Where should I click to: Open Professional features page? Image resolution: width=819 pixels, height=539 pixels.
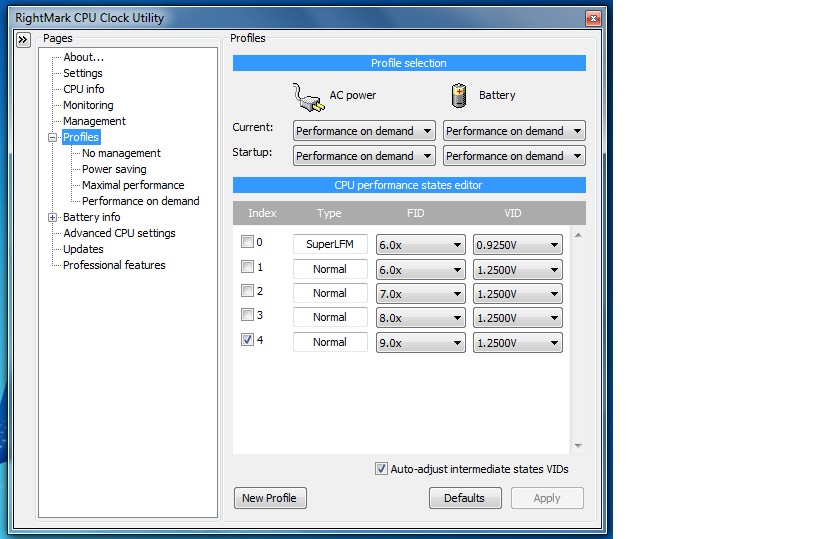point(114,265)
